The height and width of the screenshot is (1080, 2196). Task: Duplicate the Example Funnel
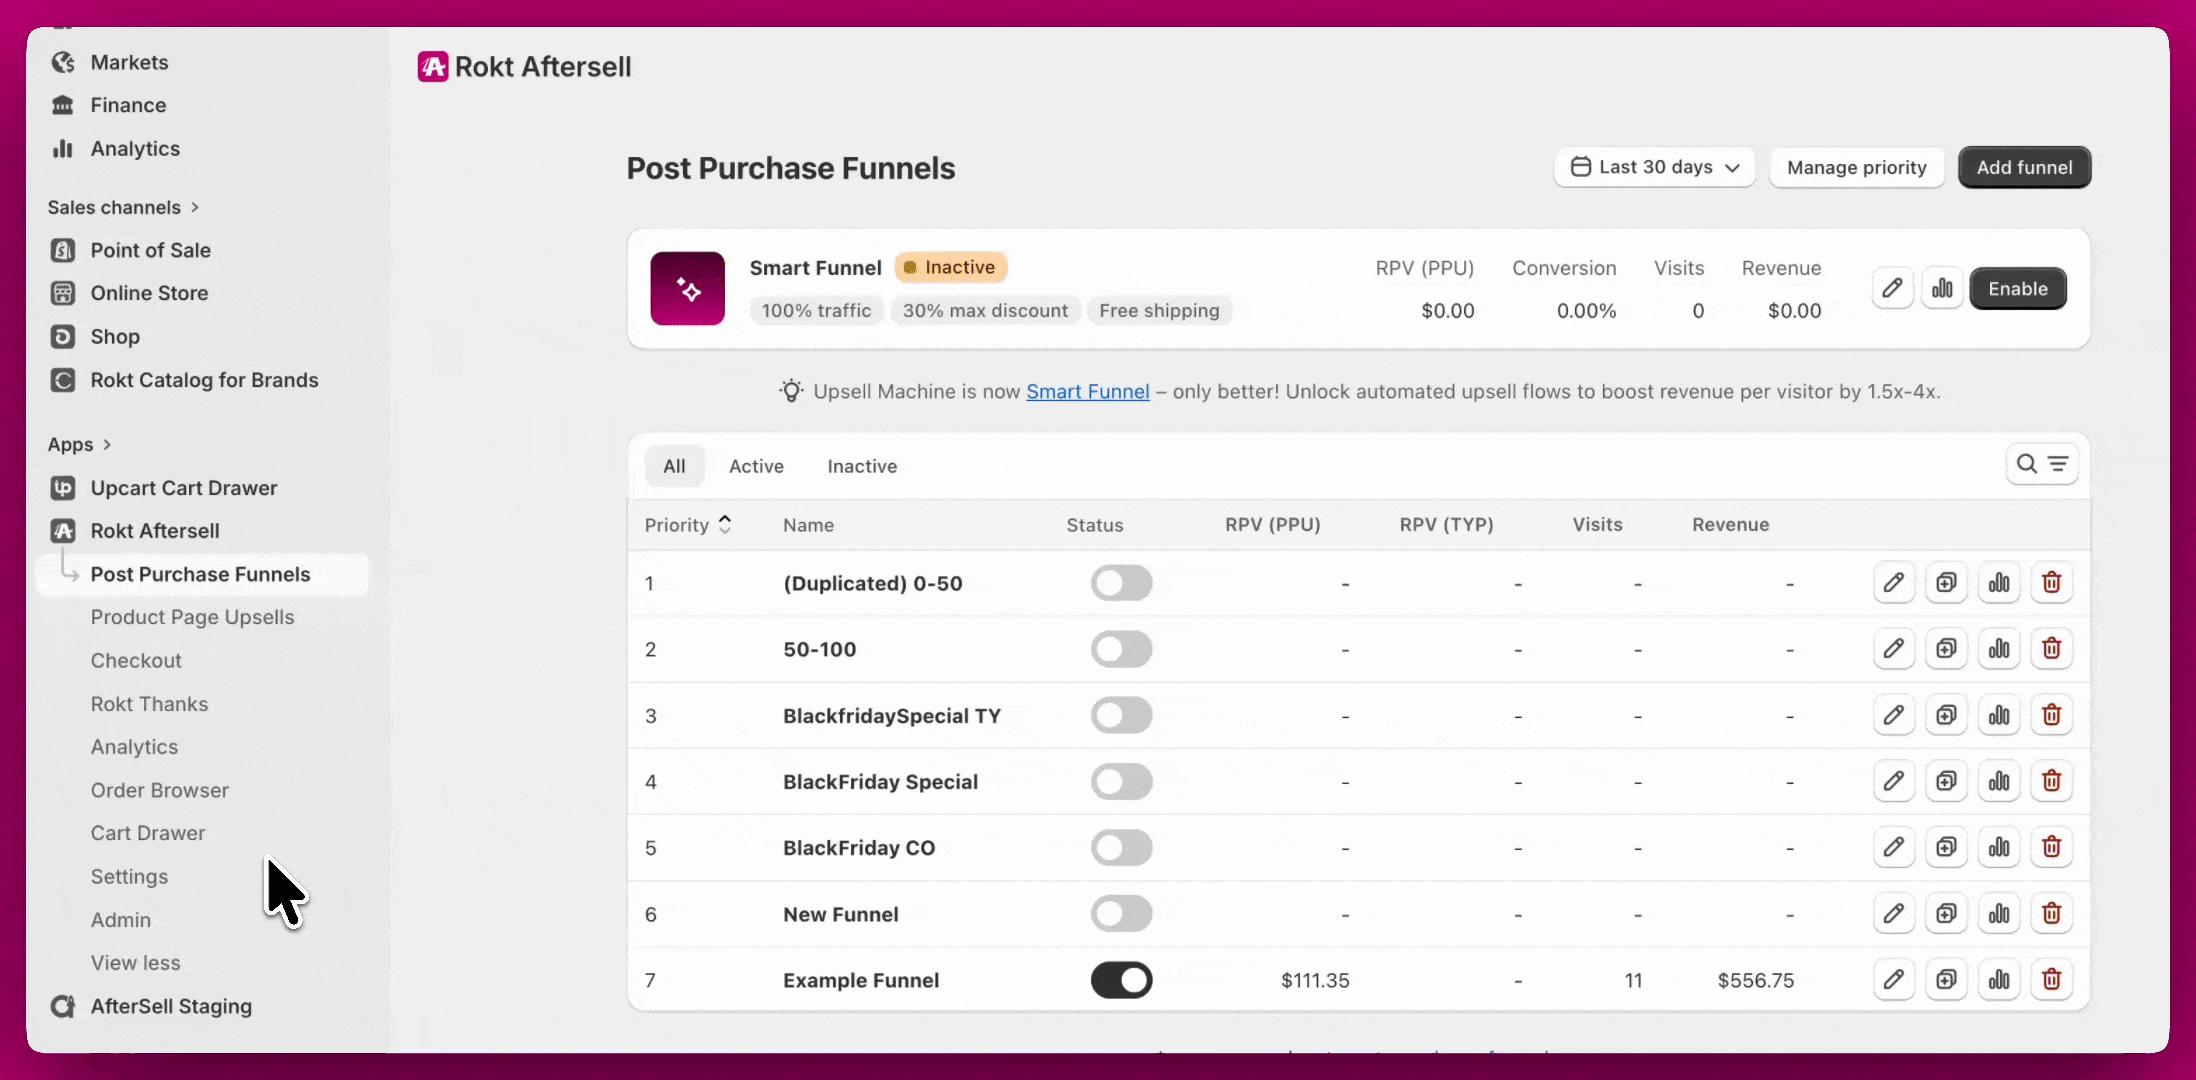tap(1946, 979)
